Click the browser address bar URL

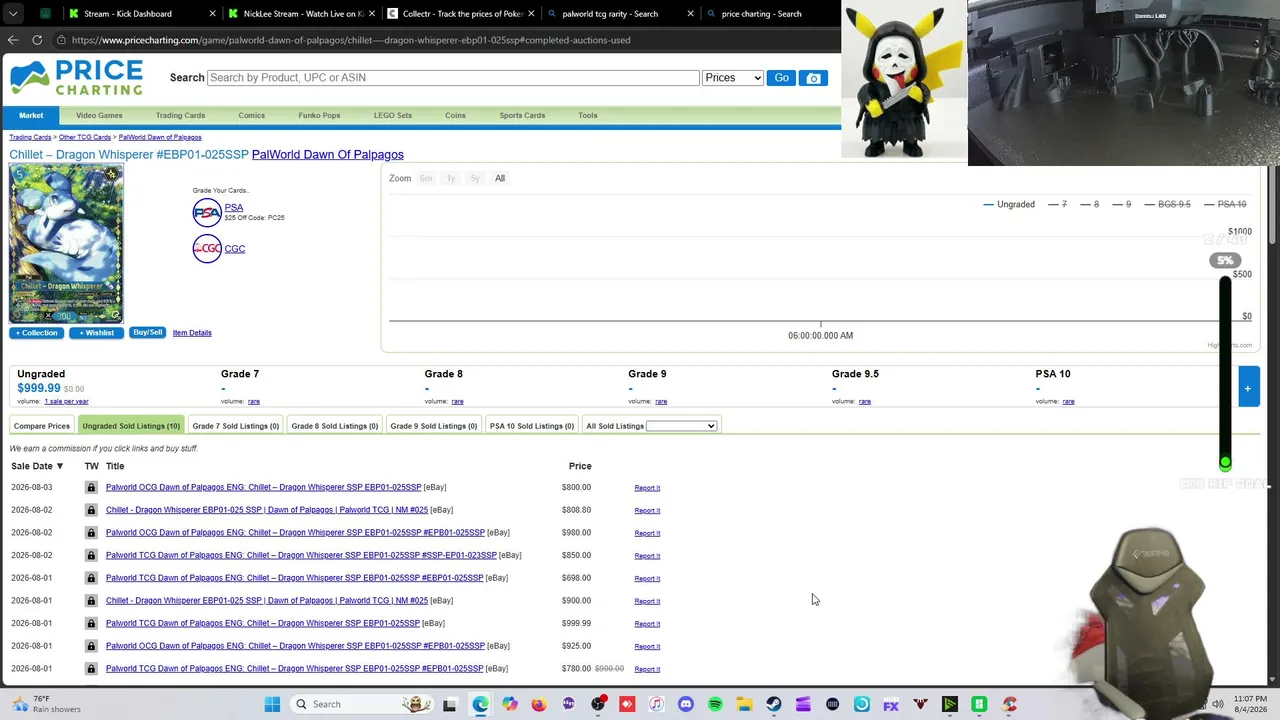(x=351, y=40)
